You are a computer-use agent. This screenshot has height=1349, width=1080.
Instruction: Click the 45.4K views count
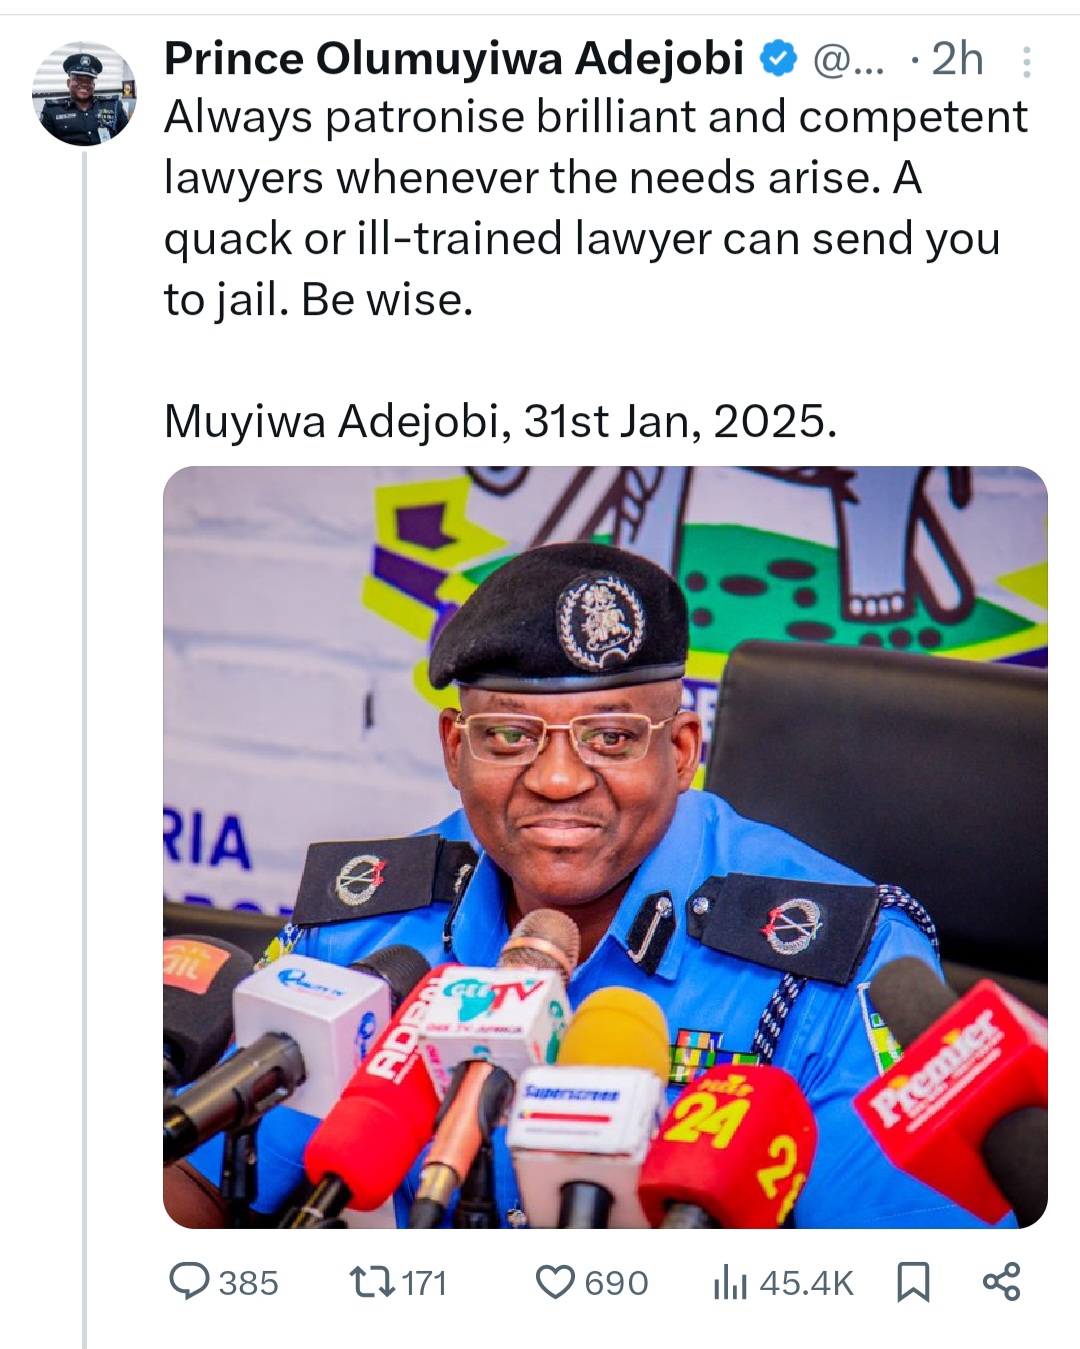click(x=806, y=1282)
